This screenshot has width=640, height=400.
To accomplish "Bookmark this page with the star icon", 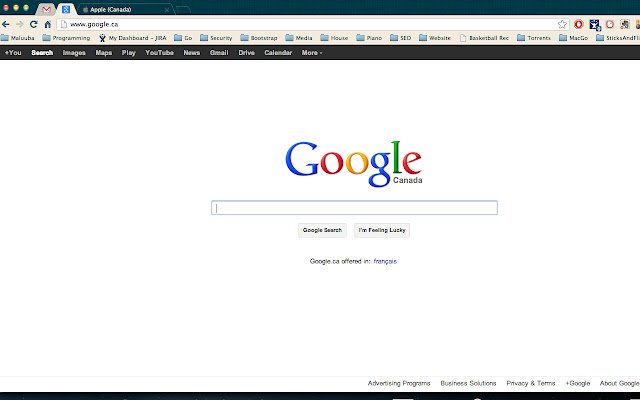I will (562, 24).
